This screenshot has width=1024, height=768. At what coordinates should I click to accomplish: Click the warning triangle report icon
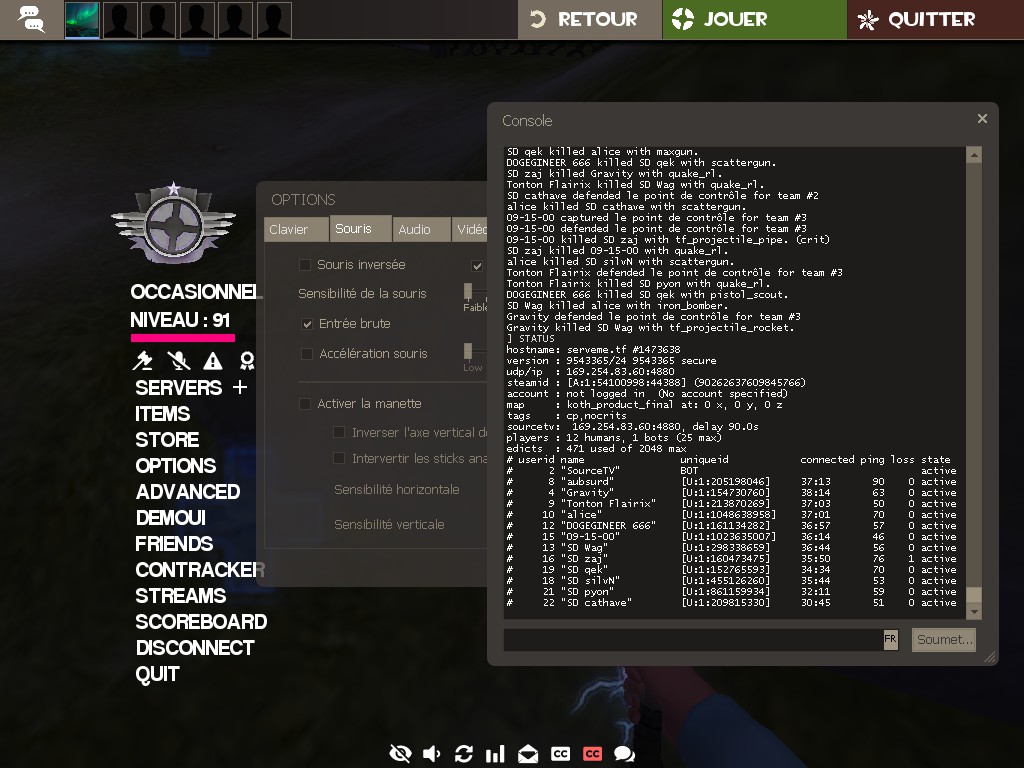(213, 361)
